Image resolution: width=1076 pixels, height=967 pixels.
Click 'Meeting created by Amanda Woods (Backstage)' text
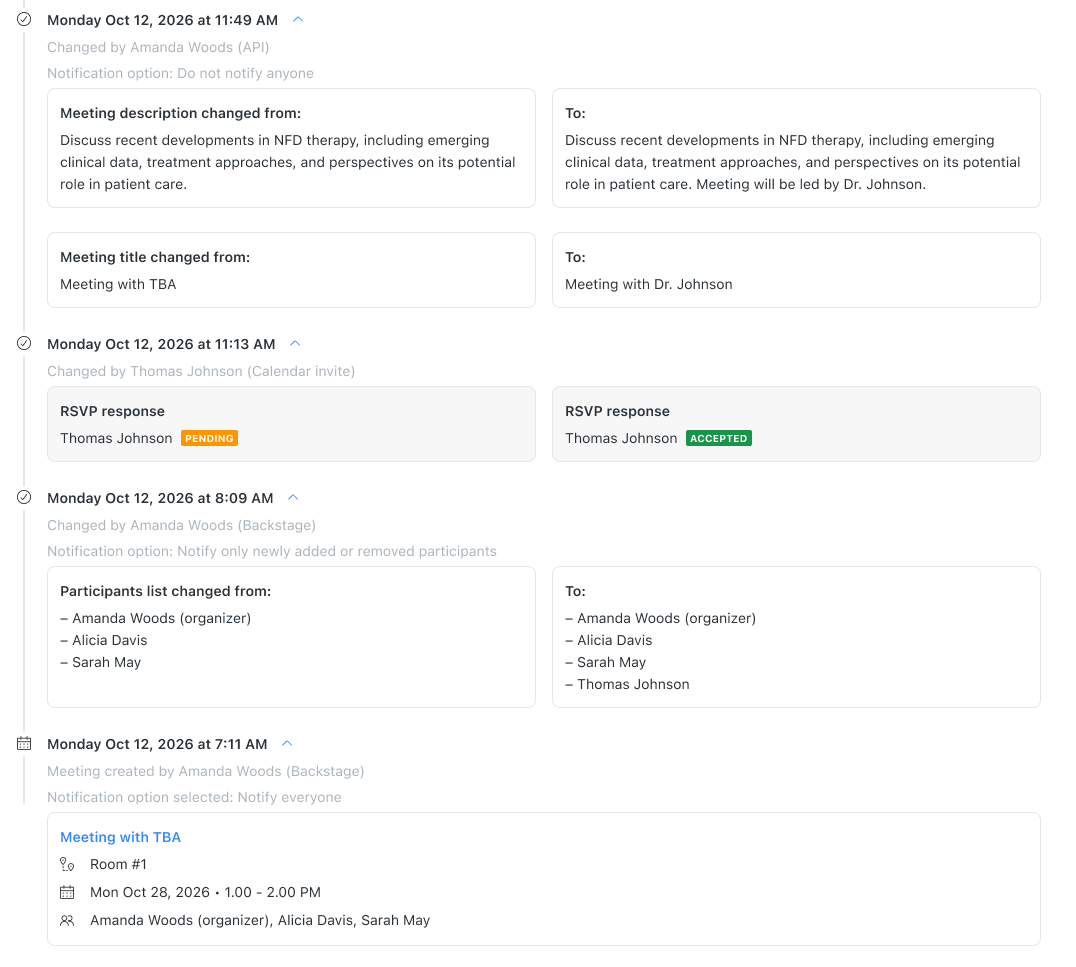(205, 771)
